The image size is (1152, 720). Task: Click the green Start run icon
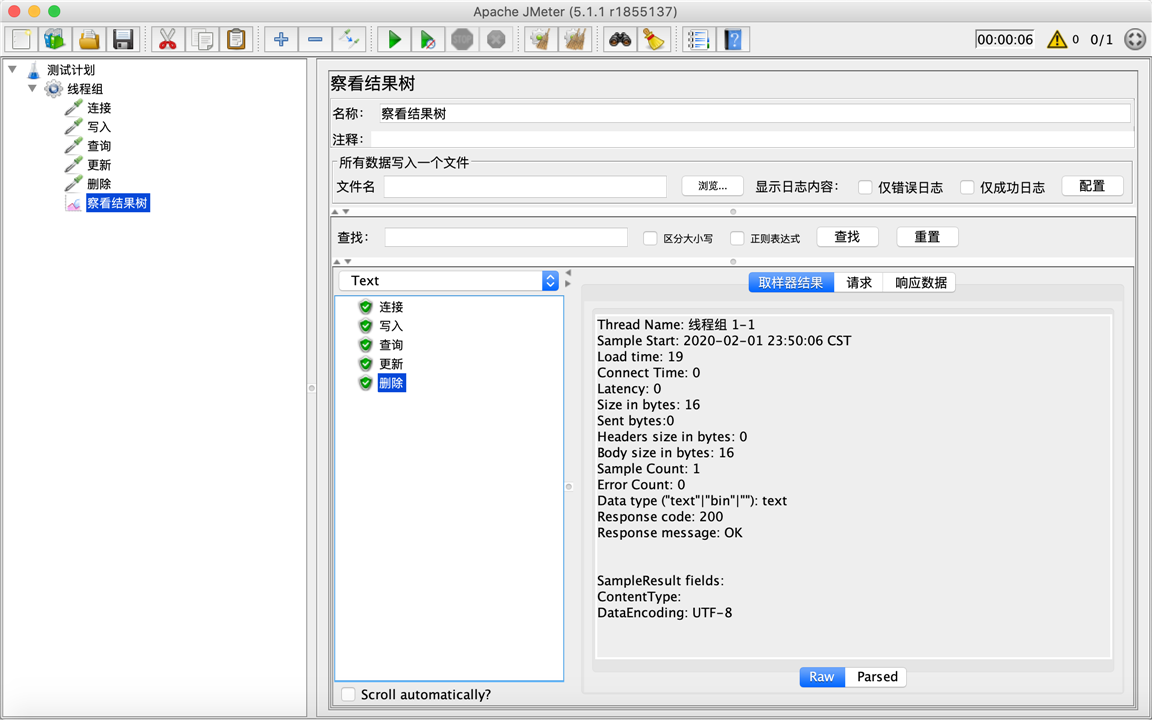point(394,39)
